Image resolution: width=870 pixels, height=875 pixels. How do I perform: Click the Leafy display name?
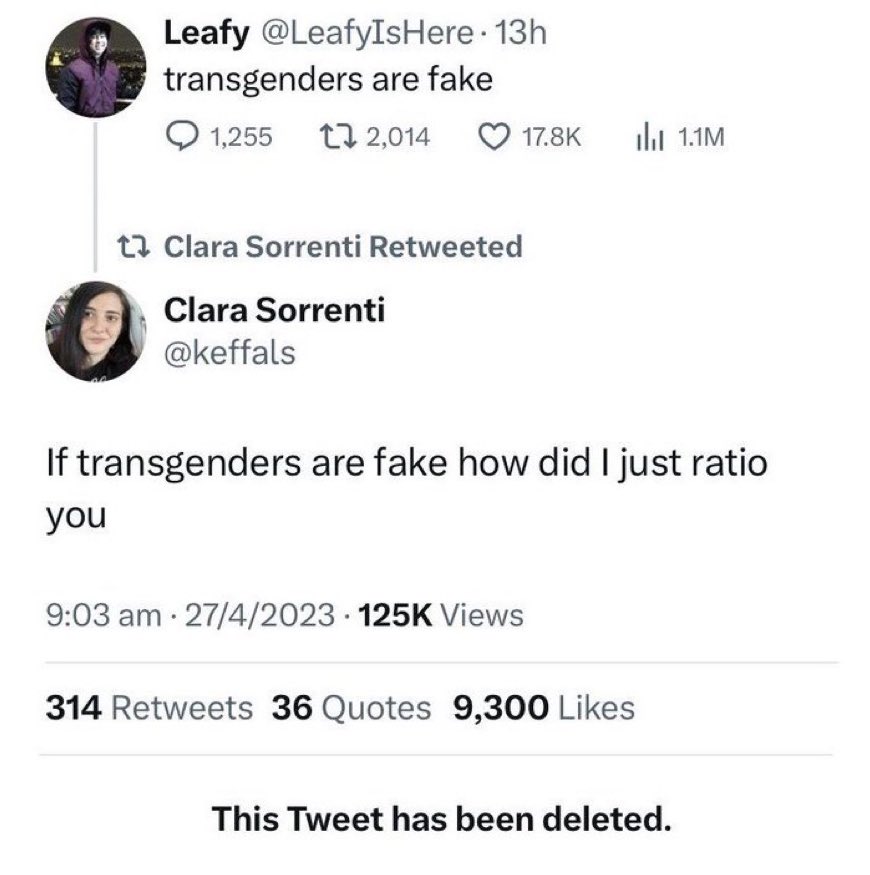[207, 34]
